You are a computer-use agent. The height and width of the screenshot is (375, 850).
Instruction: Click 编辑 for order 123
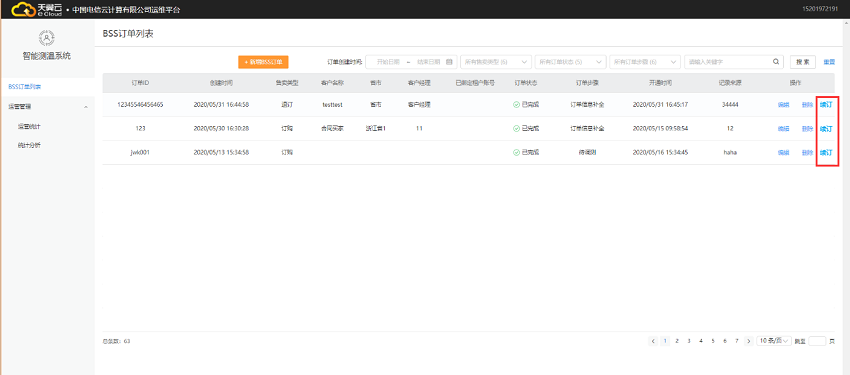coord(783,129)
